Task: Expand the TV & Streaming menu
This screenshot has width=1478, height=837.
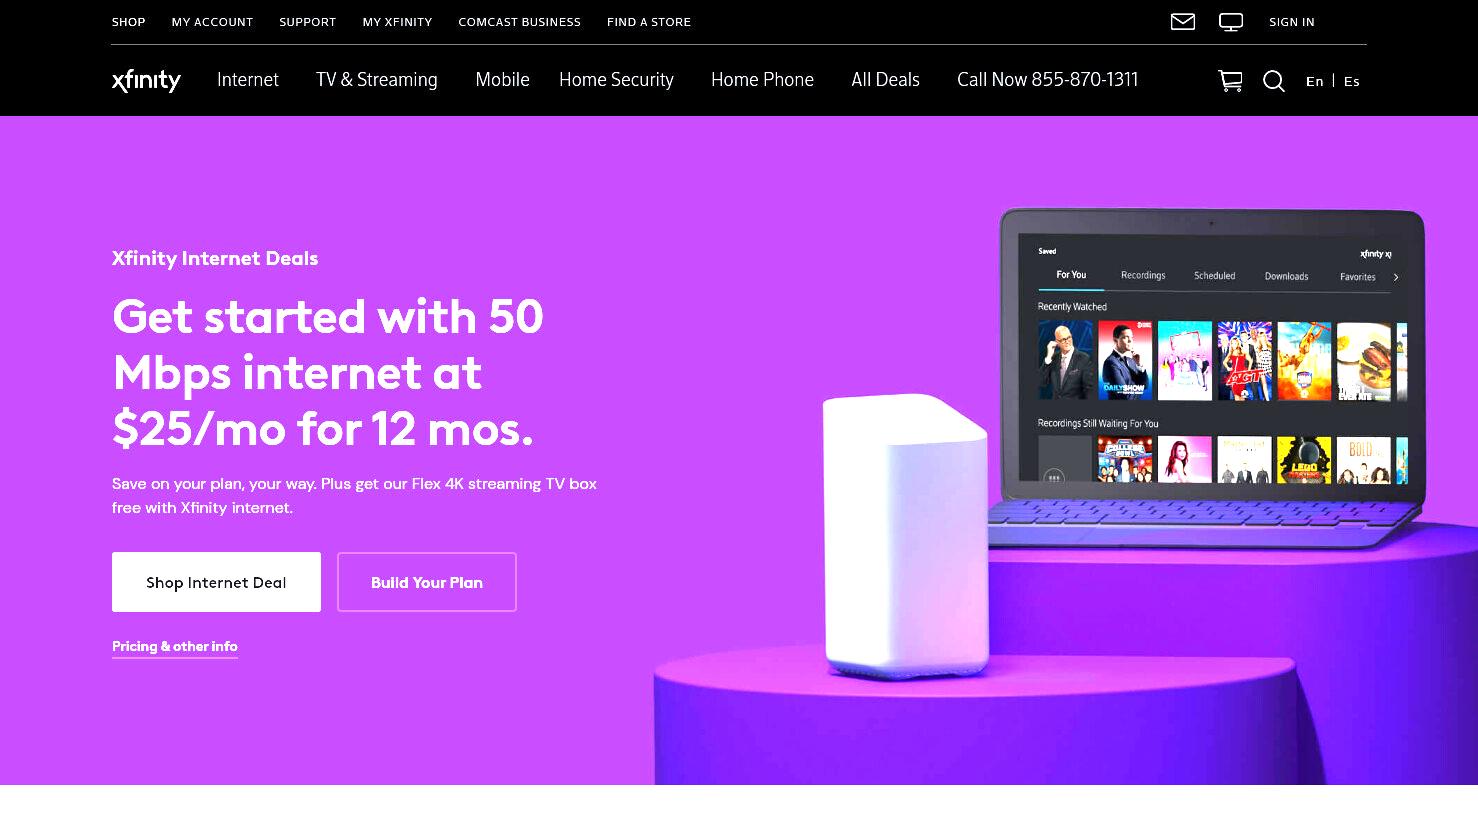Action: (377, 80)
